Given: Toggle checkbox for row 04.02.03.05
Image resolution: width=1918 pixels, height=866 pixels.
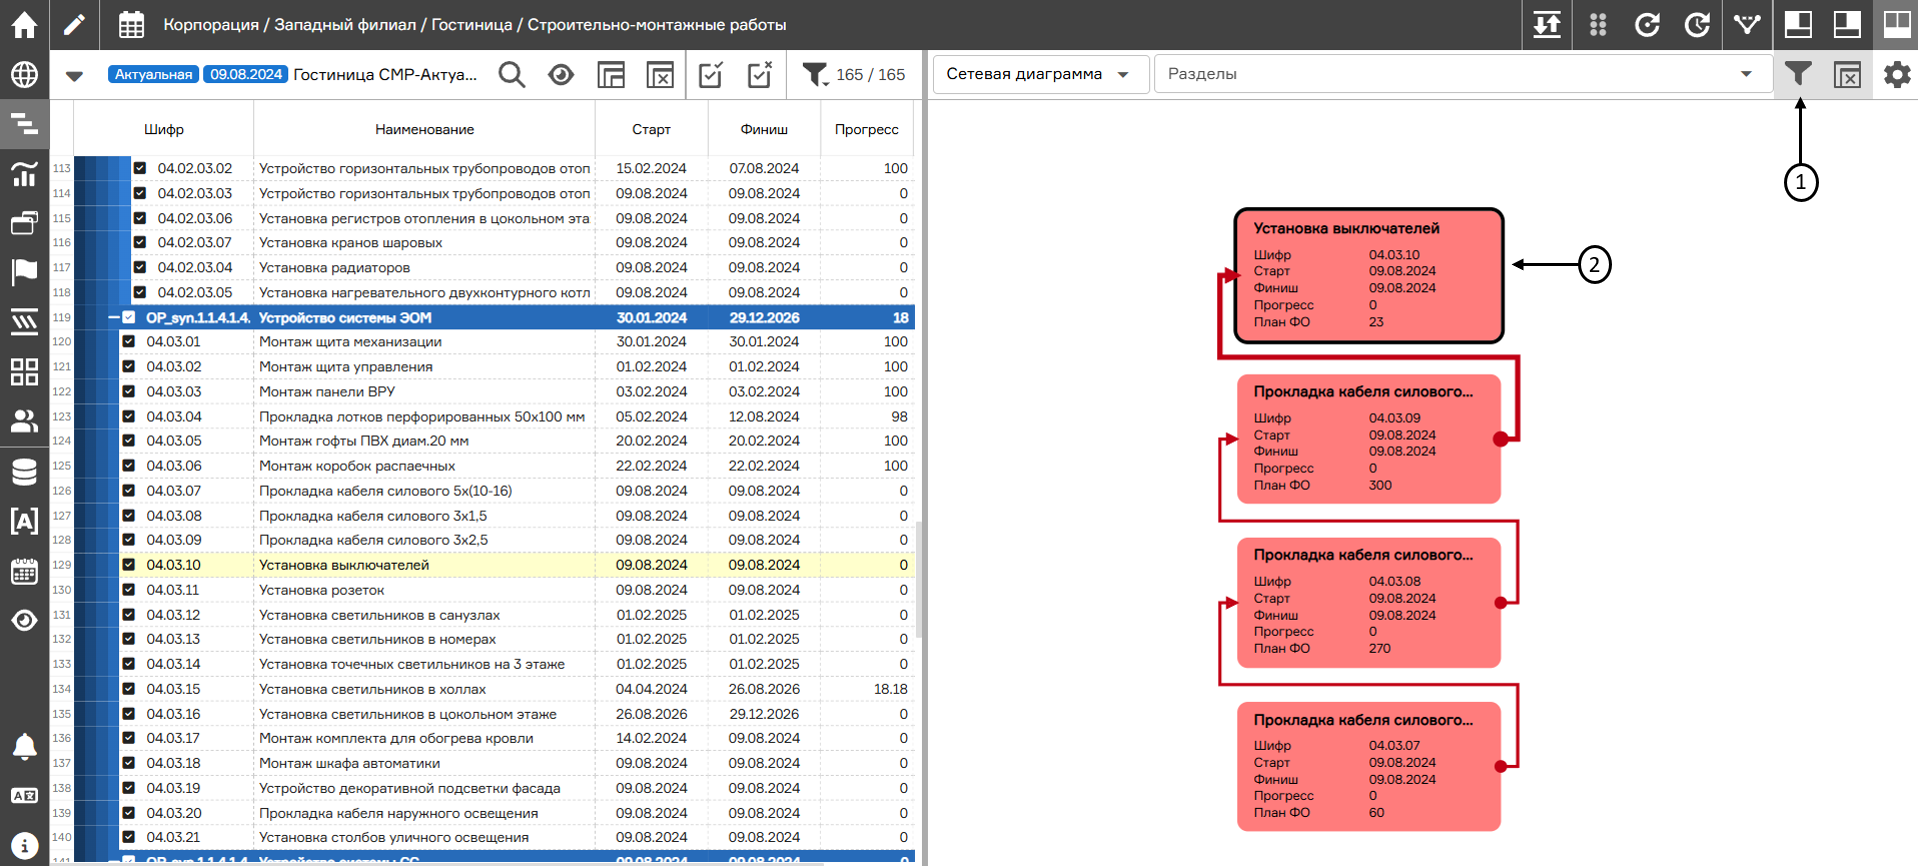Looking at the screenshot, I should click(140, 292).
